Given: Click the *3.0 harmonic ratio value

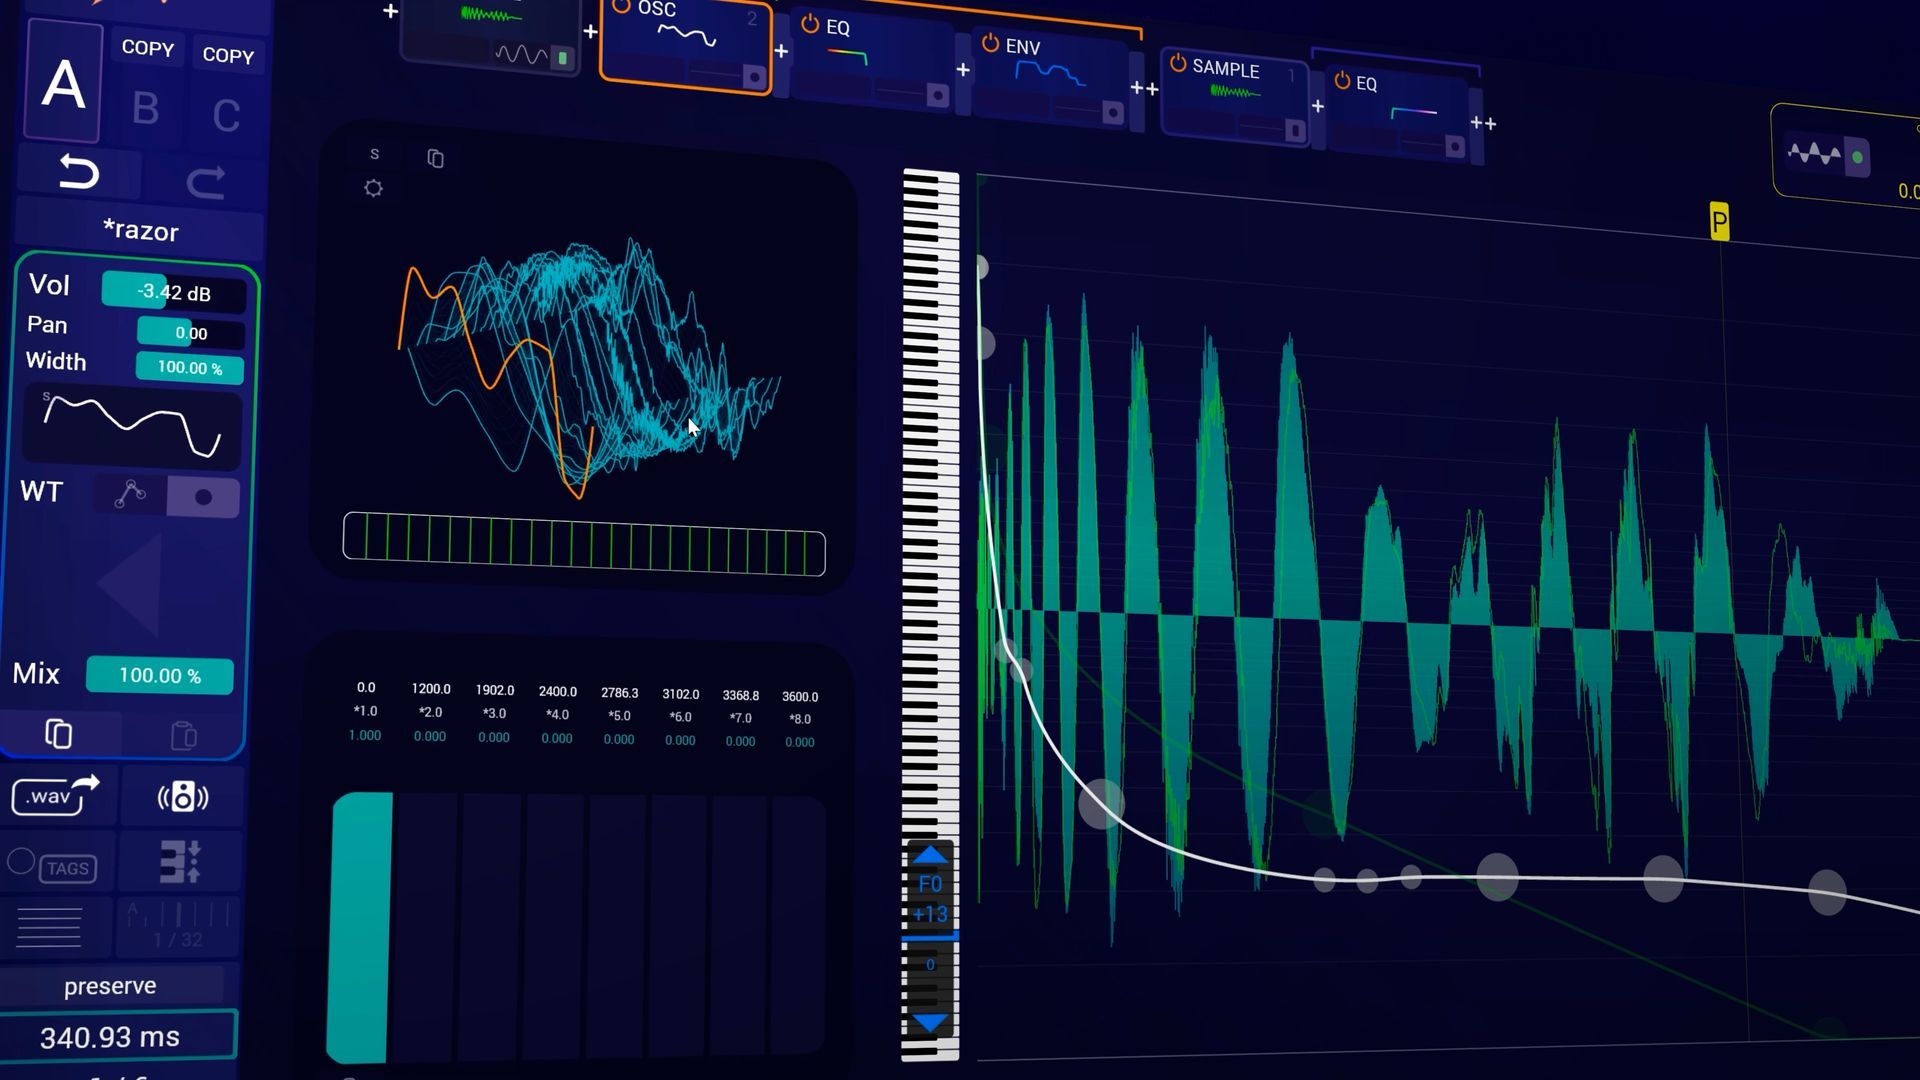Looking at the screenshot, I should [494, 713].
